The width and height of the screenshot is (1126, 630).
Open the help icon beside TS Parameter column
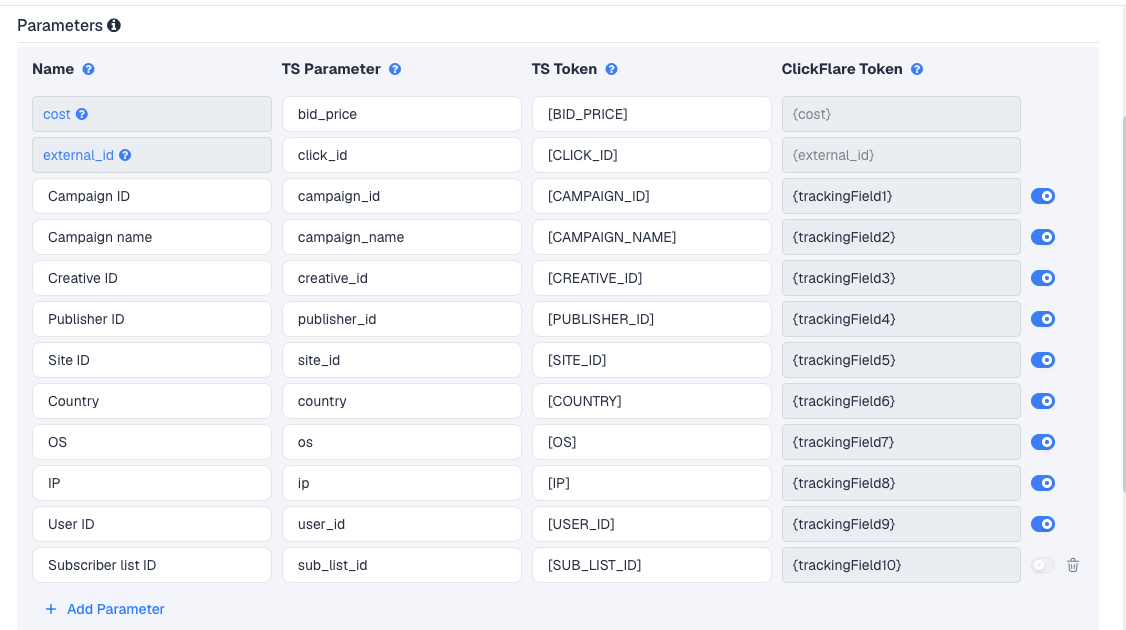click(x=395, y=69)
